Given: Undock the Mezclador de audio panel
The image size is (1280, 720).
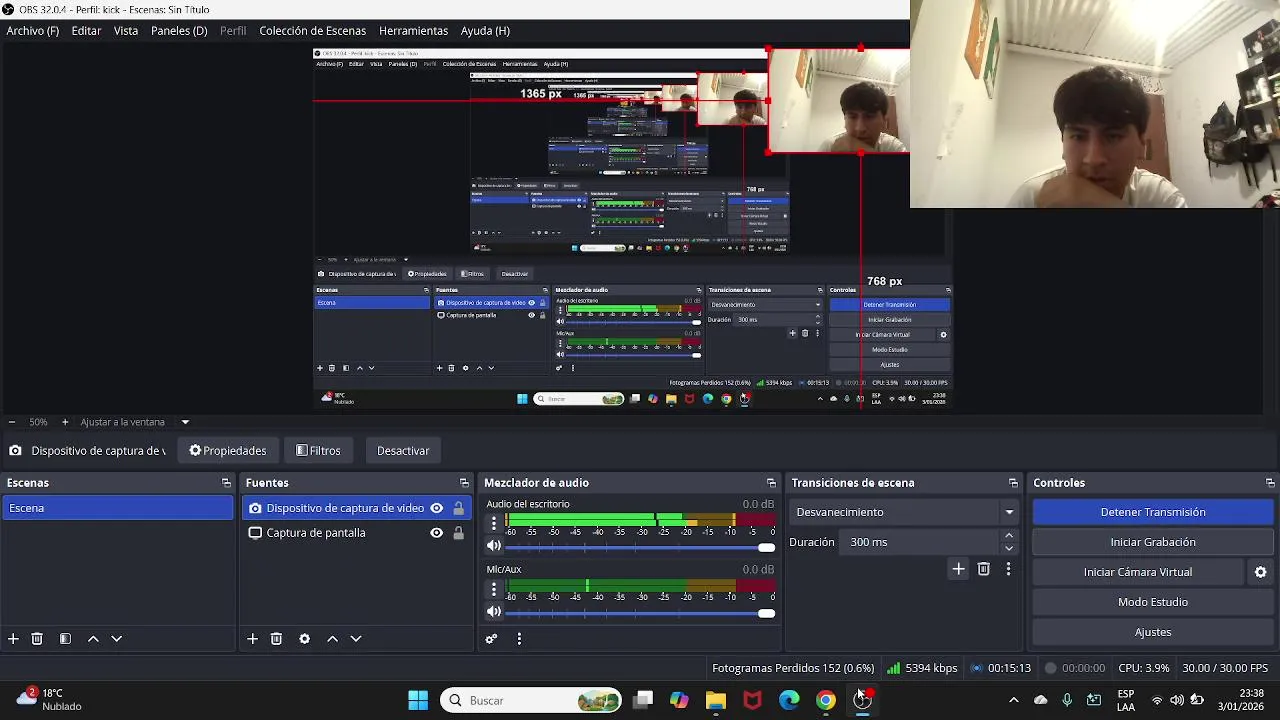Looking at the screenshot, I should [x=771, y=483].
